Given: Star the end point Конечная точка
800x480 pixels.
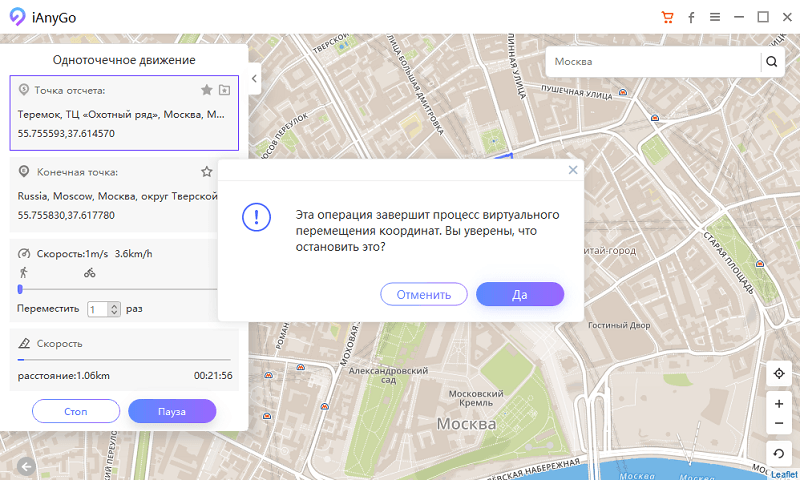Looking at the screenshot, I should coord(206,172).
